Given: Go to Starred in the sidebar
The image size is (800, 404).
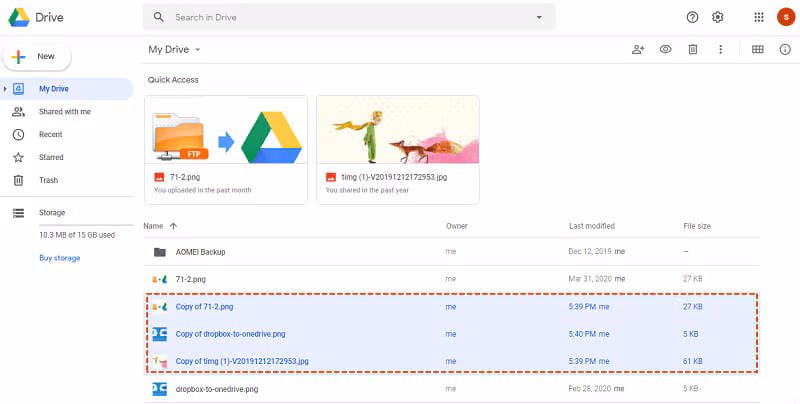Looking at the screenshot, I should coord(51,157).
